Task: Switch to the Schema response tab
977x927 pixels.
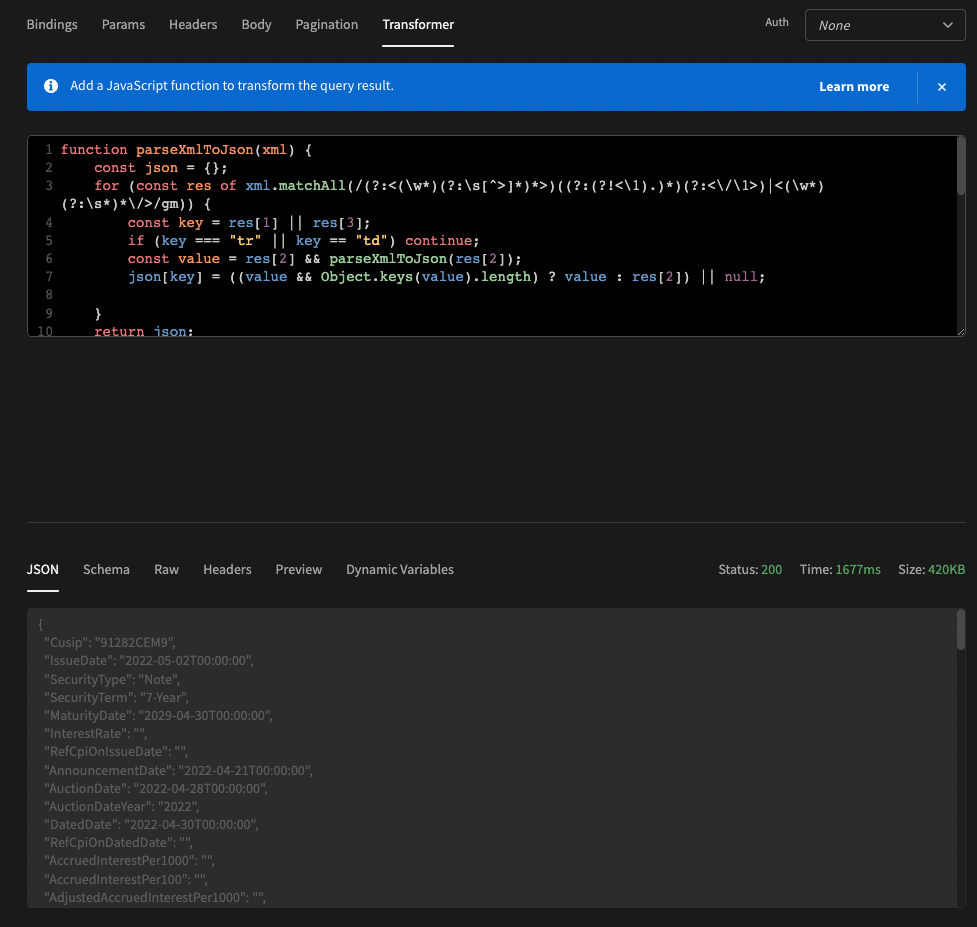Action: (x=107, y=569)
